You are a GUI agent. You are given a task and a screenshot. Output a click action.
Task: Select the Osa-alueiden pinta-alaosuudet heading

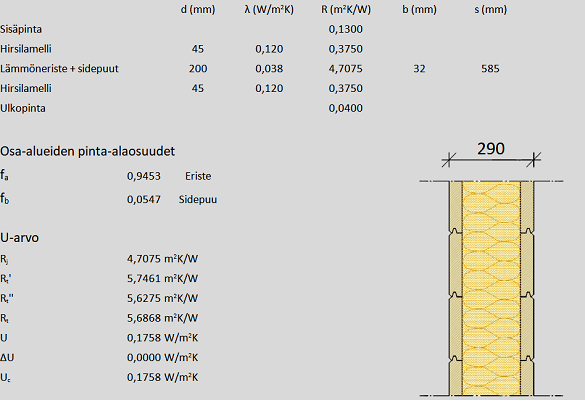(87, 151)
